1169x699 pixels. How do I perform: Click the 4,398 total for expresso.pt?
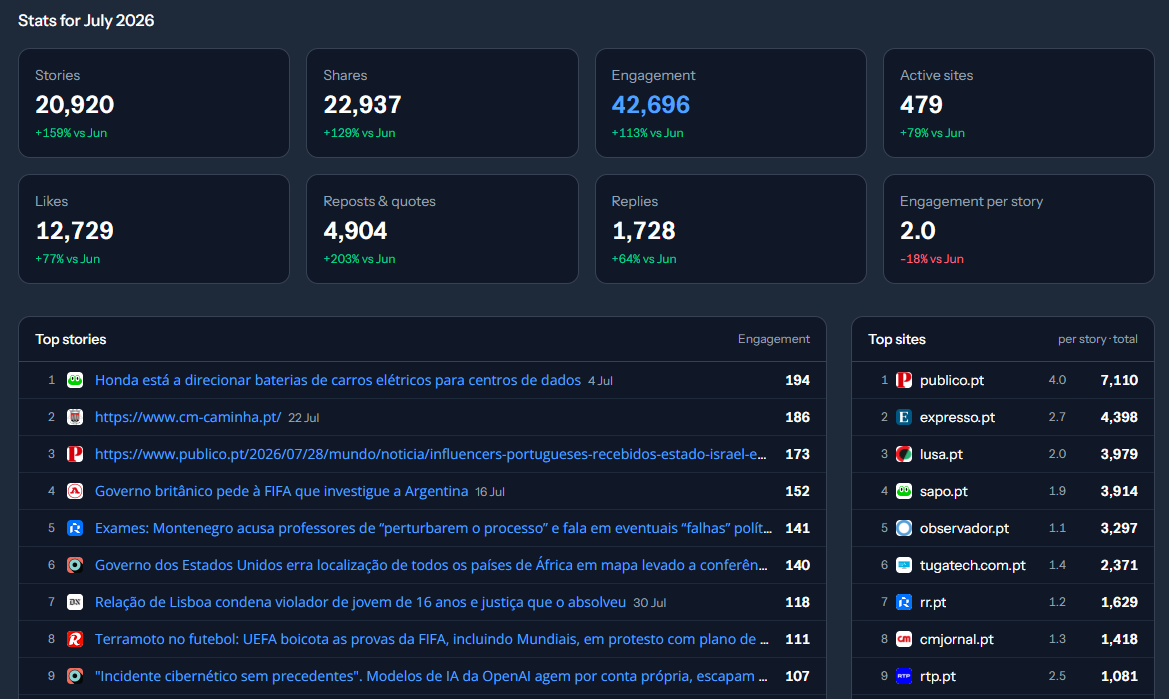click(1119, 417)
